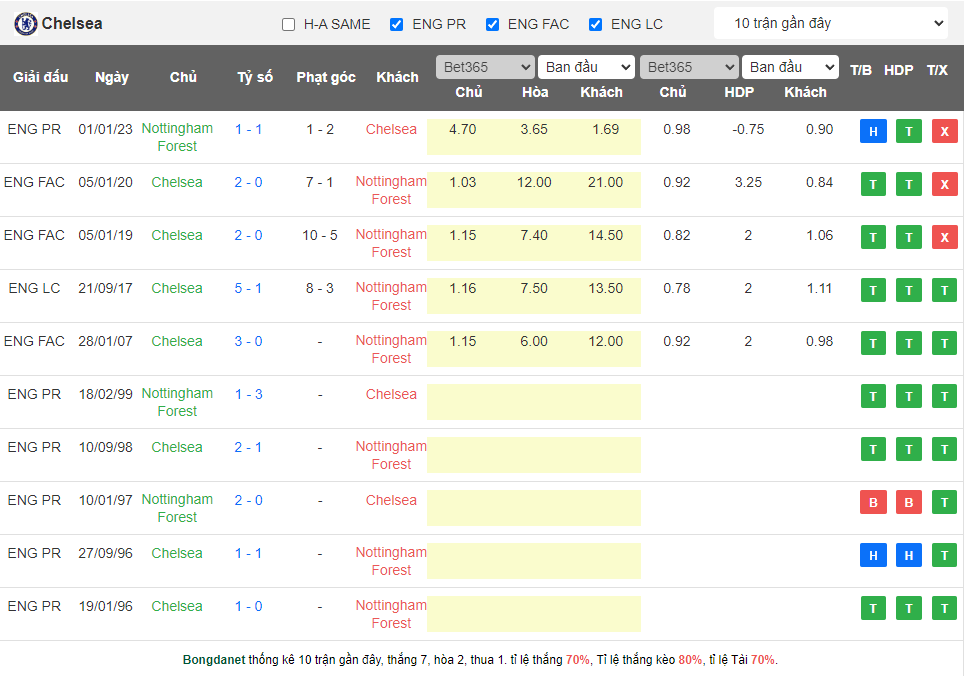Click blue H handicap badge in 27/09/96 row
The image size is (965, 676).
click(908, 555)
